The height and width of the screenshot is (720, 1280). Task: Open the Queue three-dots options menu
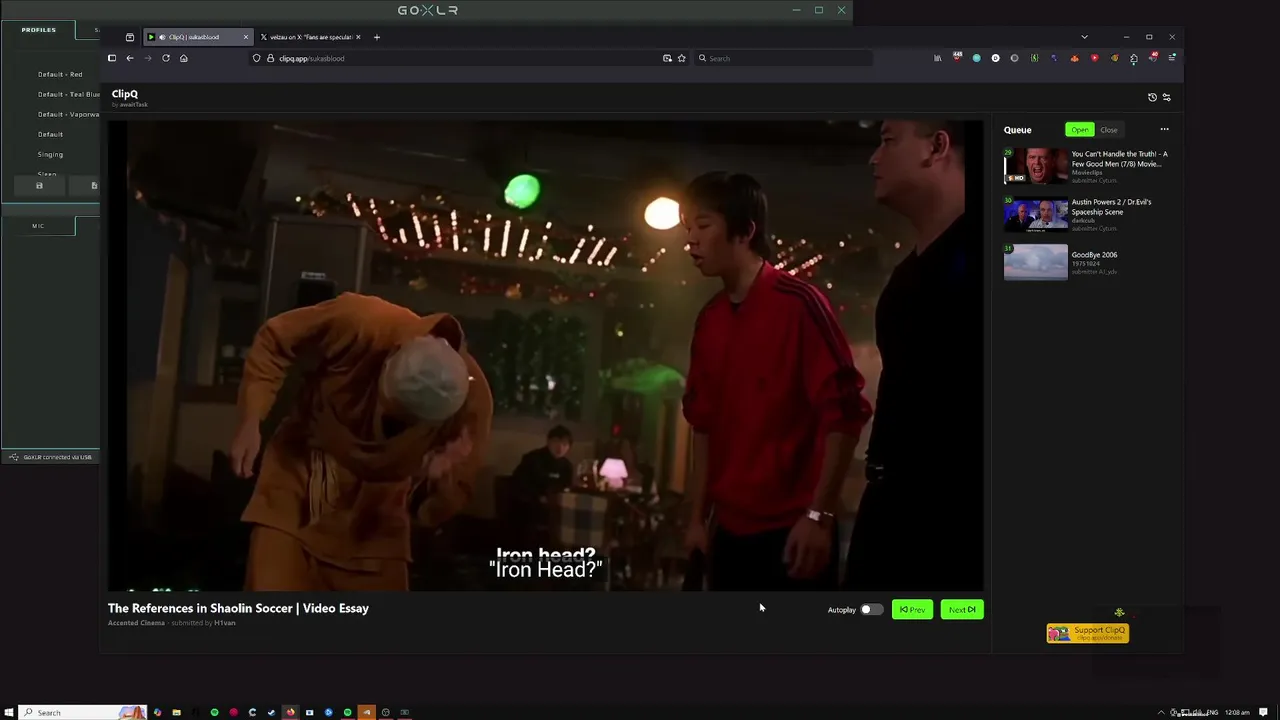click(1164, 129)
